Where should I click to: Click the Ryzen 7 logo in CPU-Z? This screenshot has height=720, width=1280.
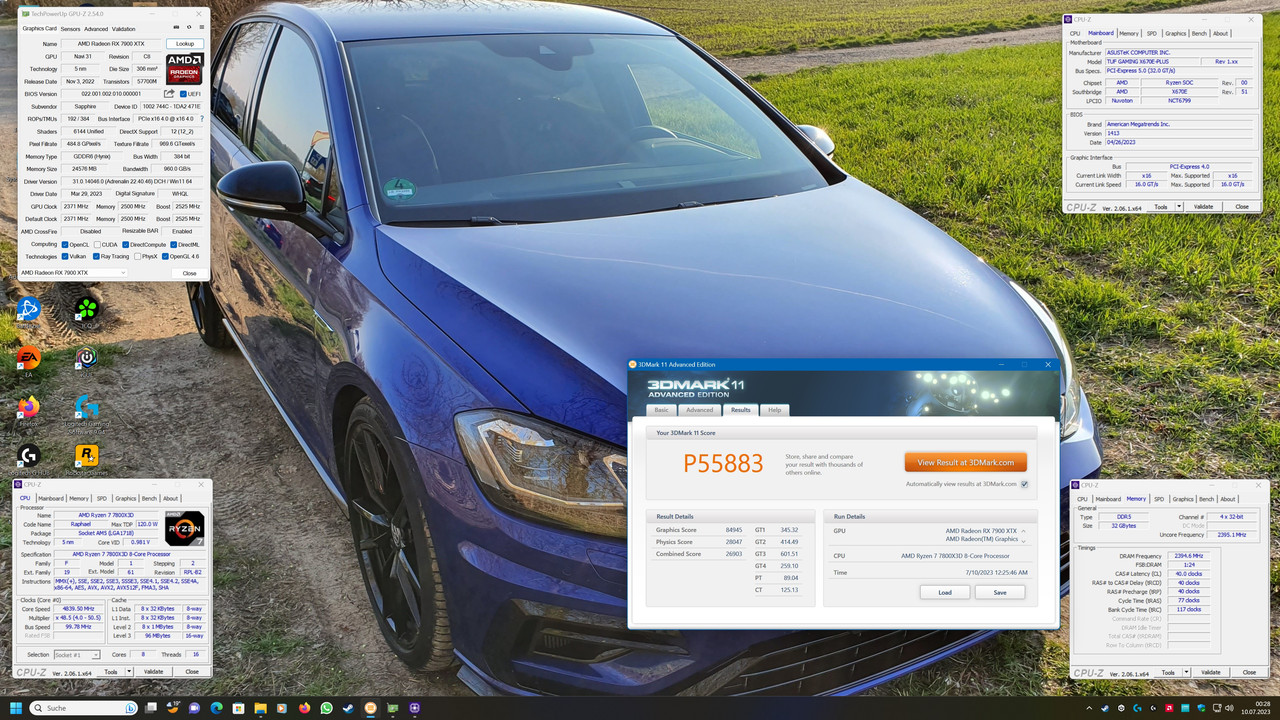click(x=184, y=528)
